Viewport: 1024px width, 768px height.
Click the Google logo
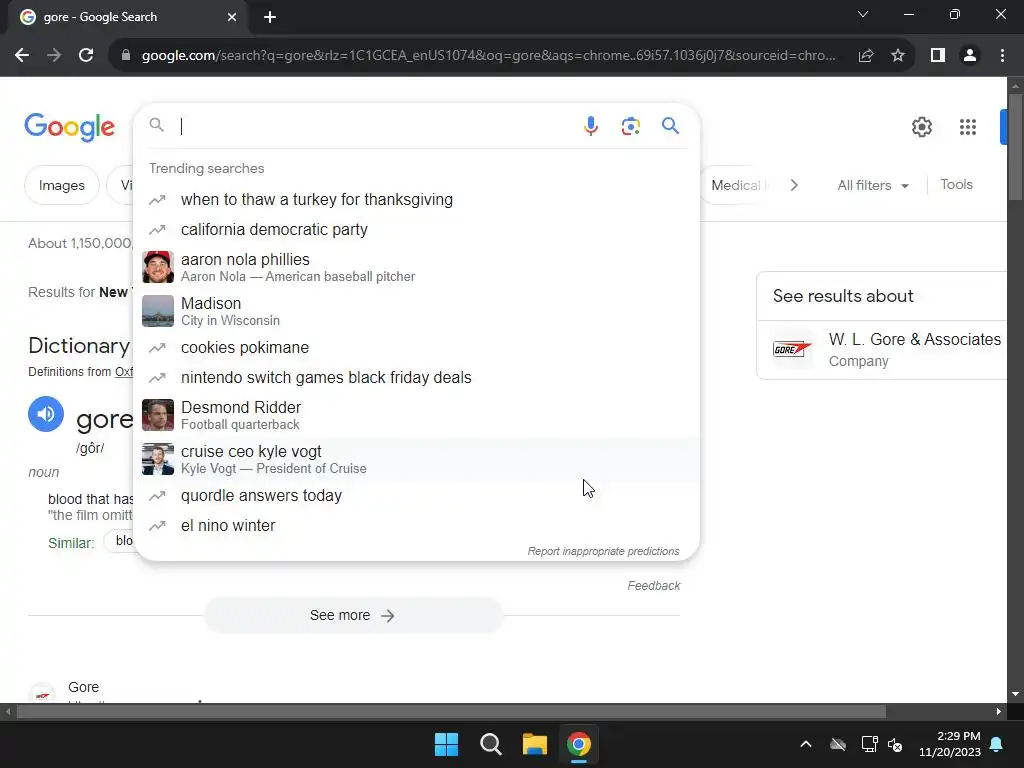70,127
